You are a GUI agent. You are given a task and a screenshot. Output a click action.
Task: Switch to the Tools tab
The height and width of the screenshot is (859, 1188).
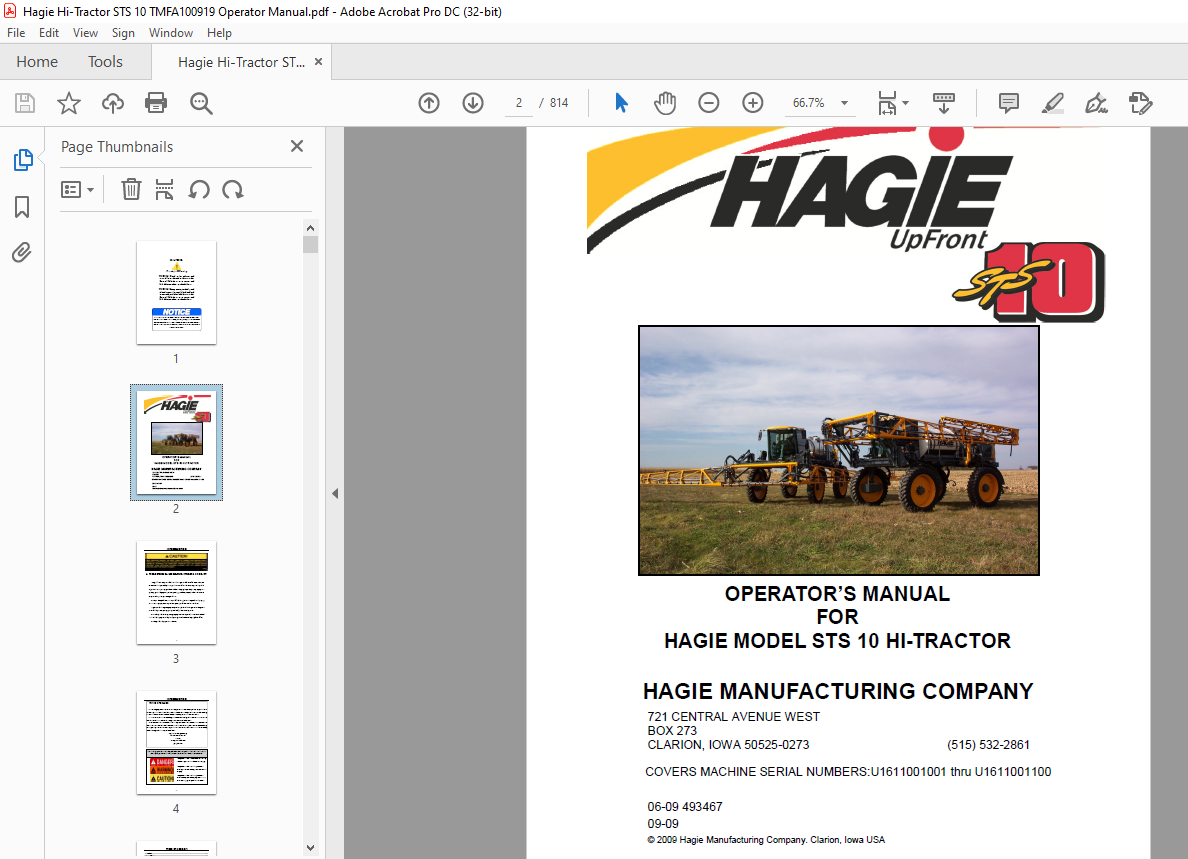coord(105,62)
